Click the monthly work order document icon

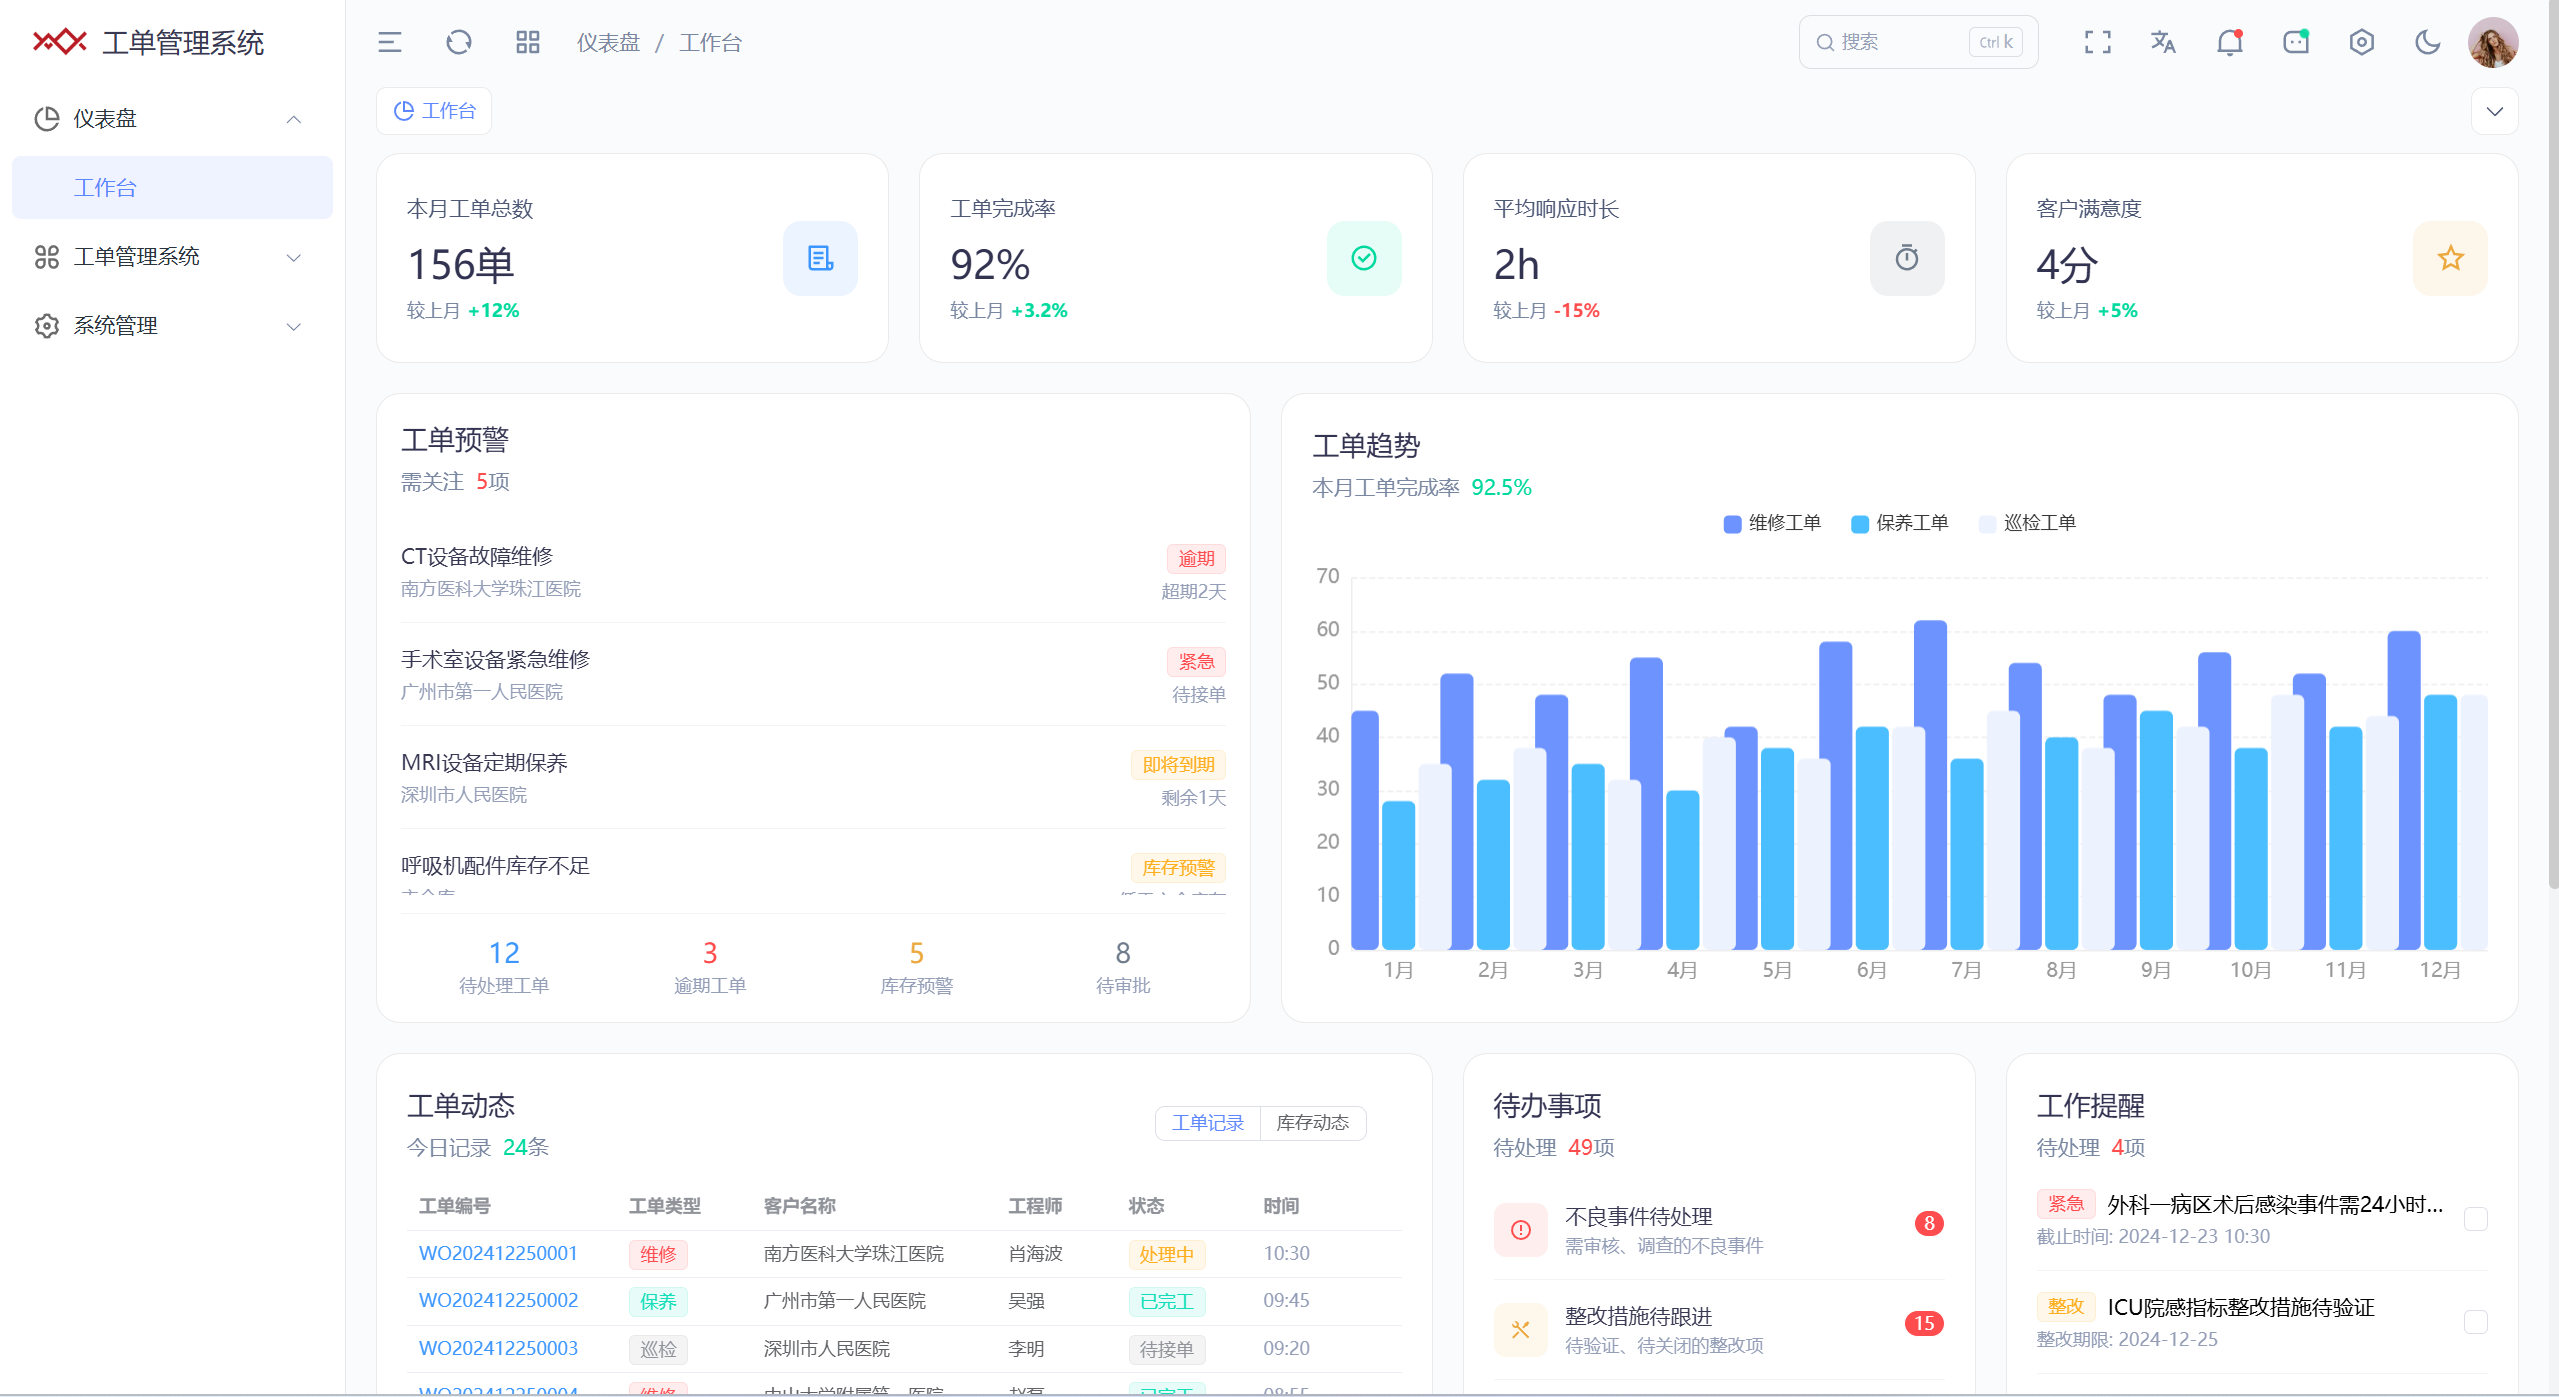coord(820,258)
